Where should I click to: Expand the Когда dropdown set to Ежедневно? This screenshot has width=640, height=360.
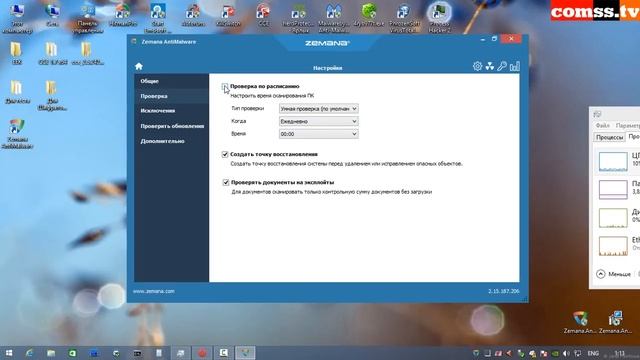[318, 122]
